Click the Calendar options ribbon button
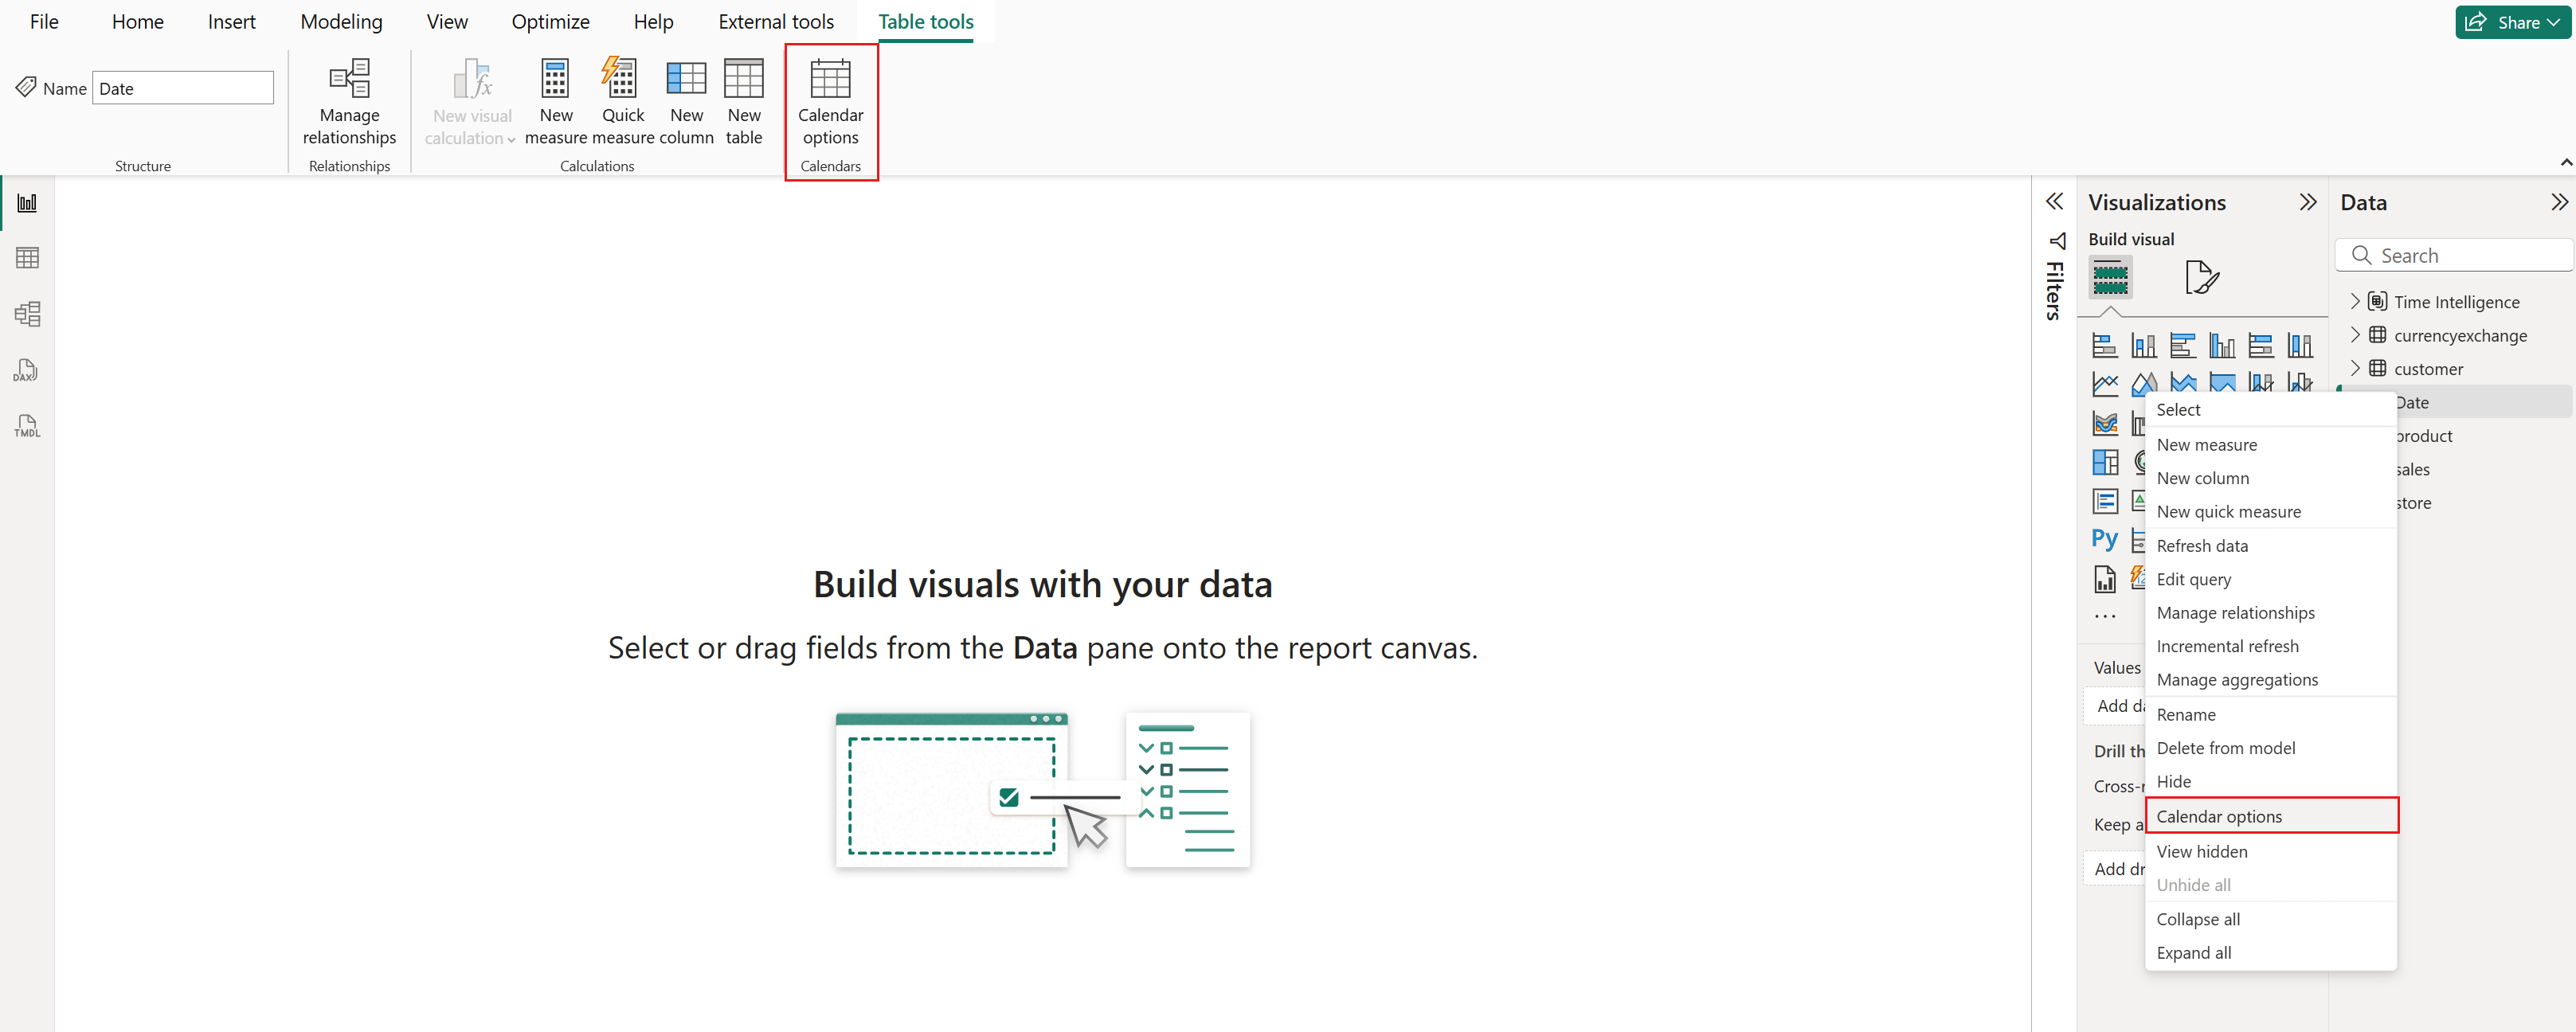This screenshot has height=1032, width=2576. coord(830,102)
